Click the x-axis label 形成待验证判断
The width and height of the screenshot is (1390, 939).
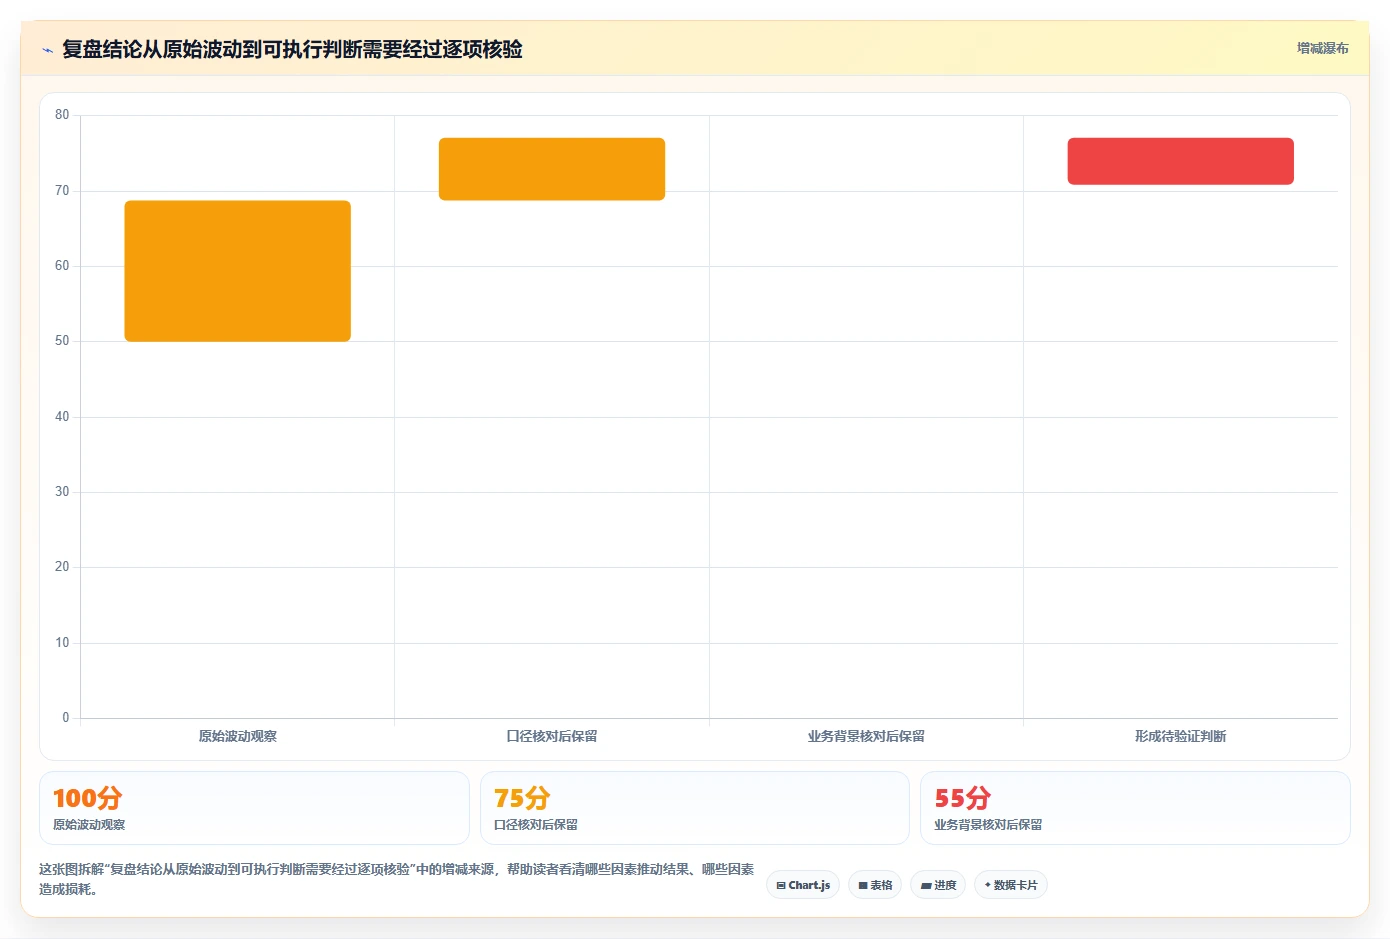(x=1180, y=736)
